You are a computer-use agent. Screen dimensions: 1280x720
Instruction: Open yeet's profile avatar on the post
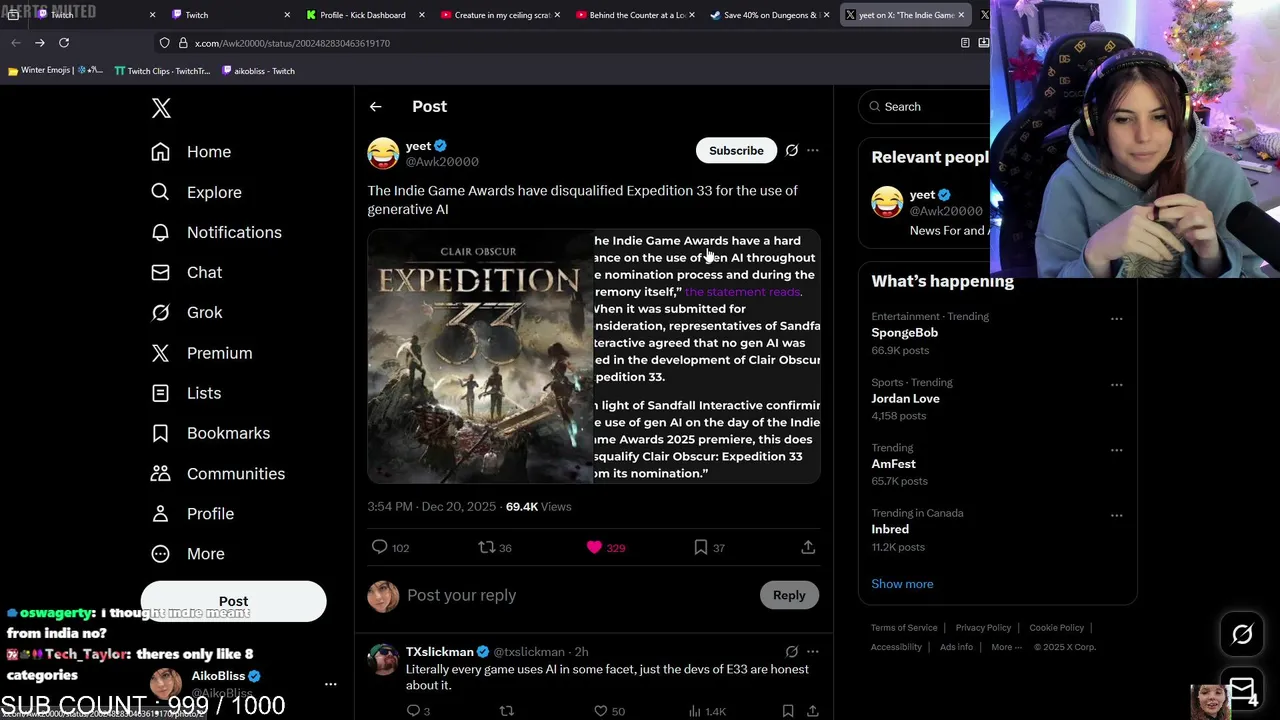point(383,153)
